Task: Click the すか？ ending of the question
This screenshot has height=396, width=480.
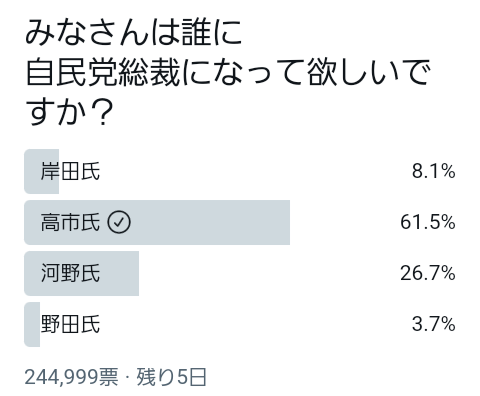Action: pos(69,112)
